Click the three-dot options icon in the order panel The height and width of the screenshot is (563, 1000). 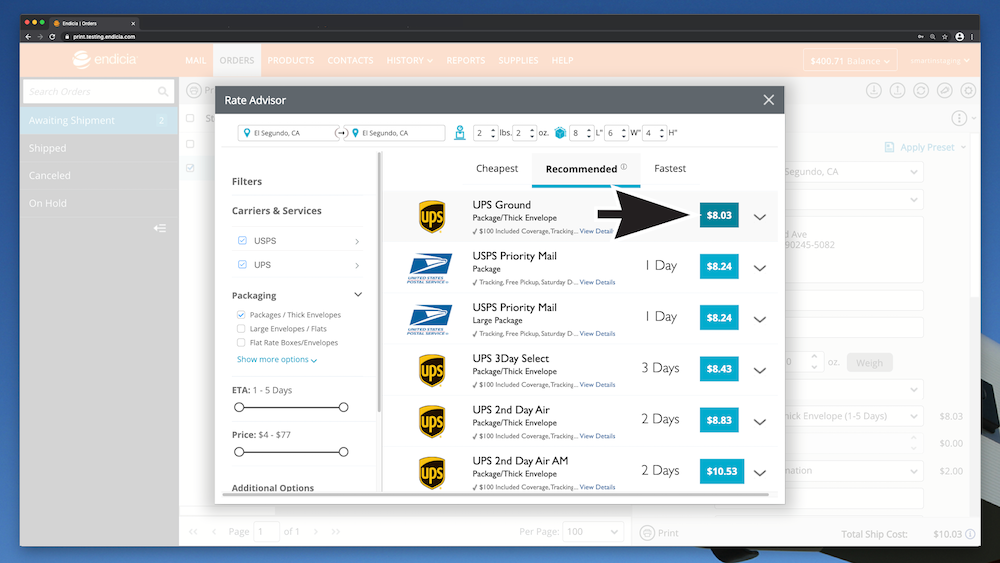(959, 118)
